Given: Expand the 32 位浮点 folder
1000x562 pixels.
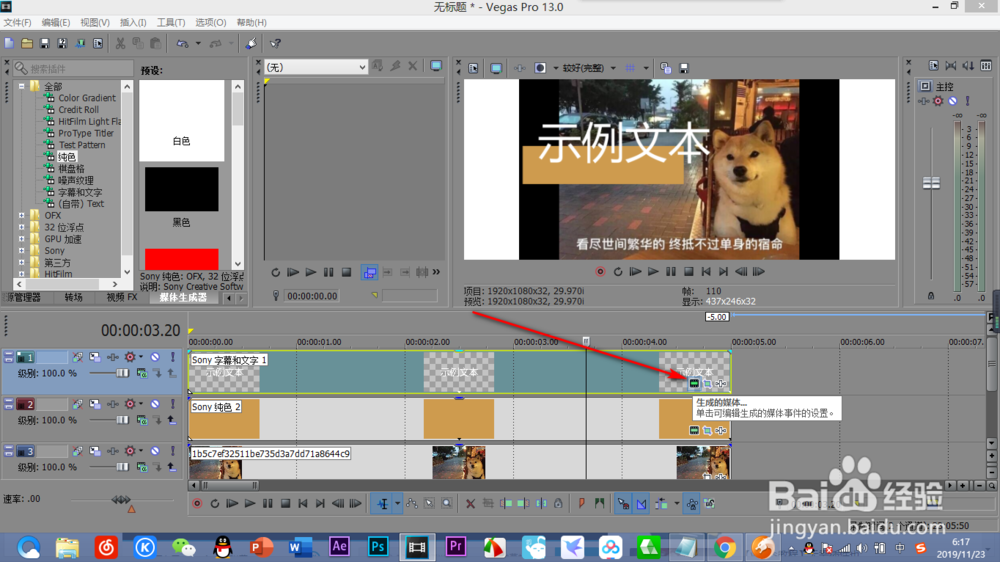Looking at the screenshot, I should [22, 227].
